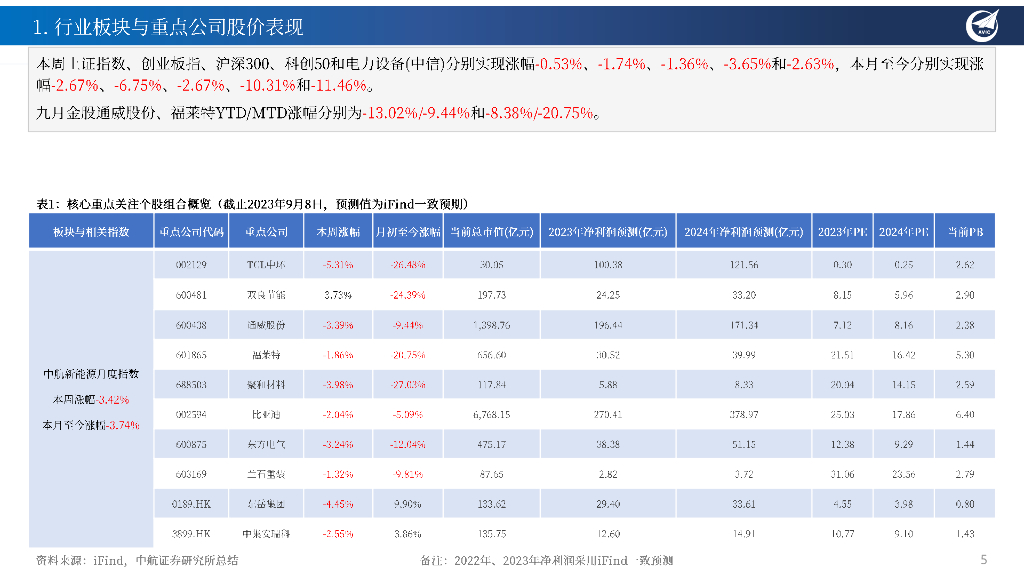Image resolution: width=1024 pixels, height=576 pixels.
Task: Click stock code 600875
Action: (x=191, y=444)
